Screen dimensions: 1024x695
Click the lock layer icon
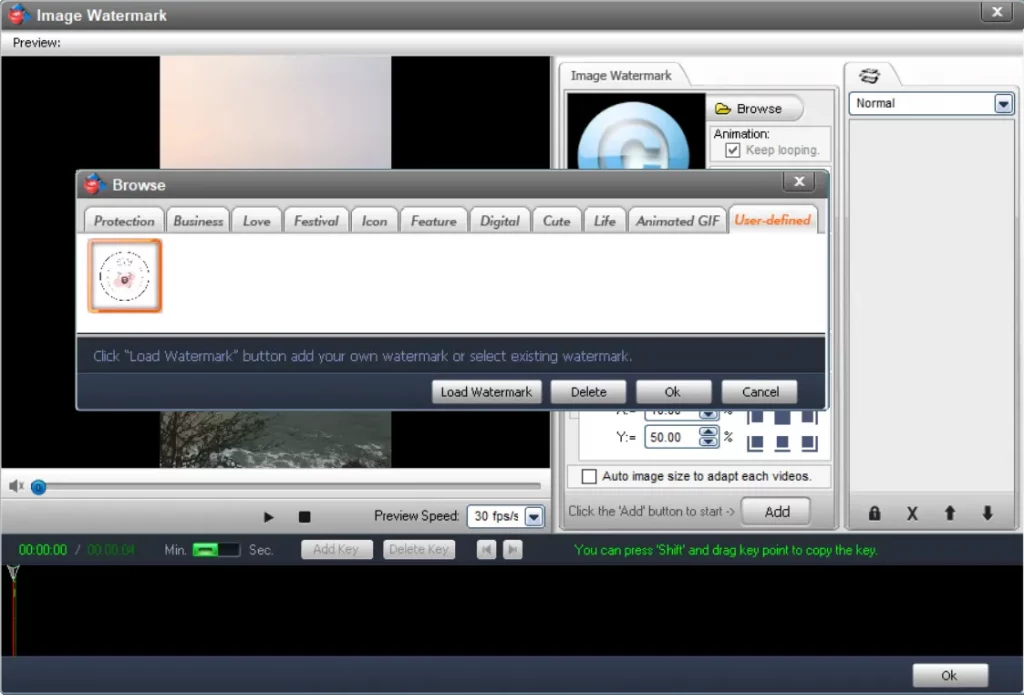click(875, 513)
